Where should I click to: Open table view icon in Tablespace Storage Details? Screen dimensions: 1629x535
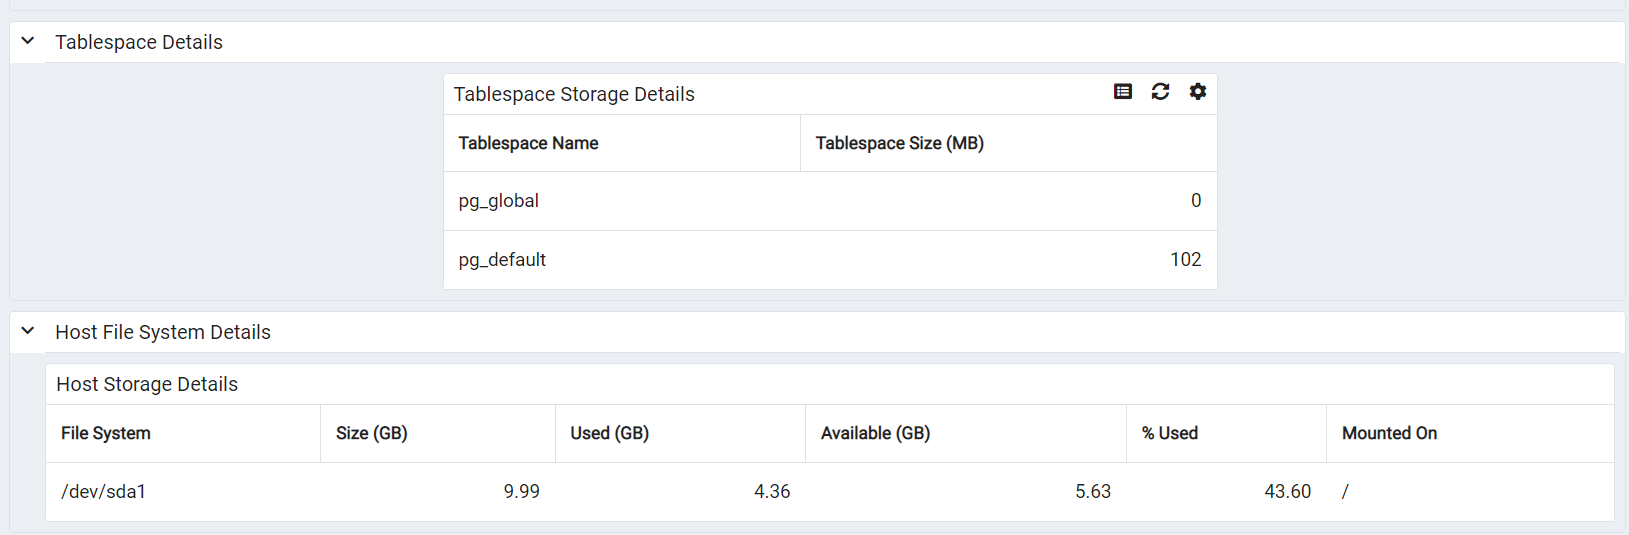(1123, 92)
